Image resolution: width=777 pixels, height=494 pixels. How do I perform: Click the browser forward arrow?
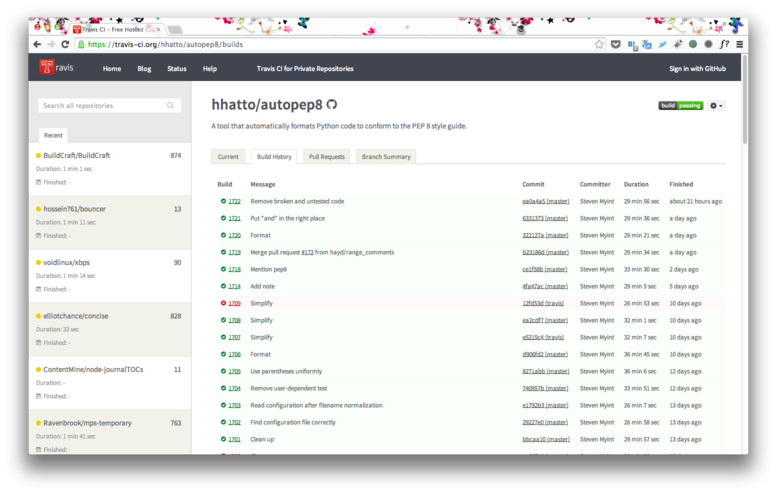tap(51, 45)
